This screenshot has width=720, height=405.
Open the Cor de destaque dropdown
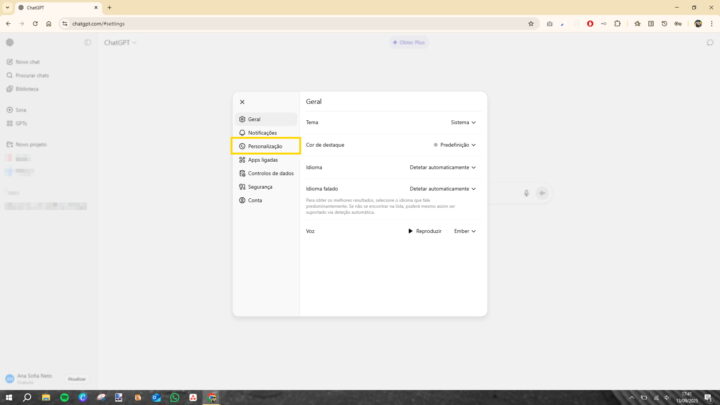click(x=454, y=145)
